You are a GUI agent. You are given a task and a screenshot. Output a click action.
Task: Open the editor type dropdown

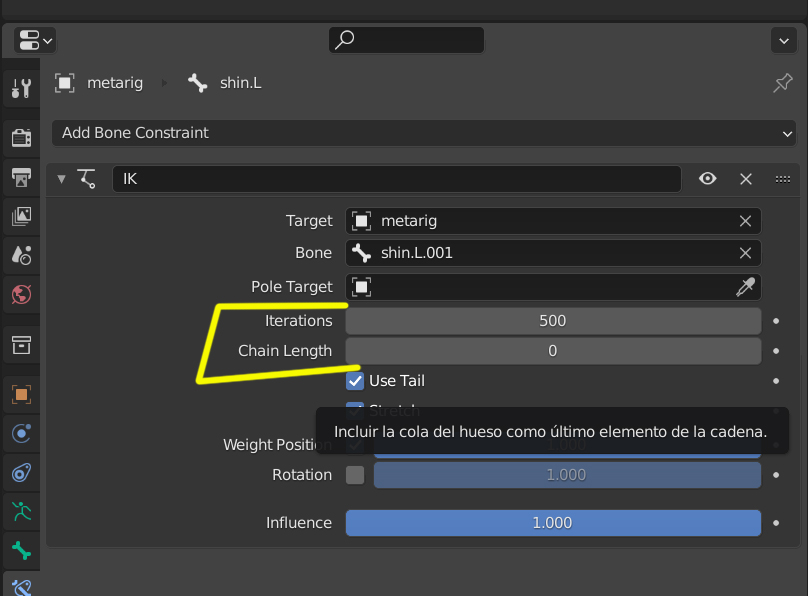(35, 40)
